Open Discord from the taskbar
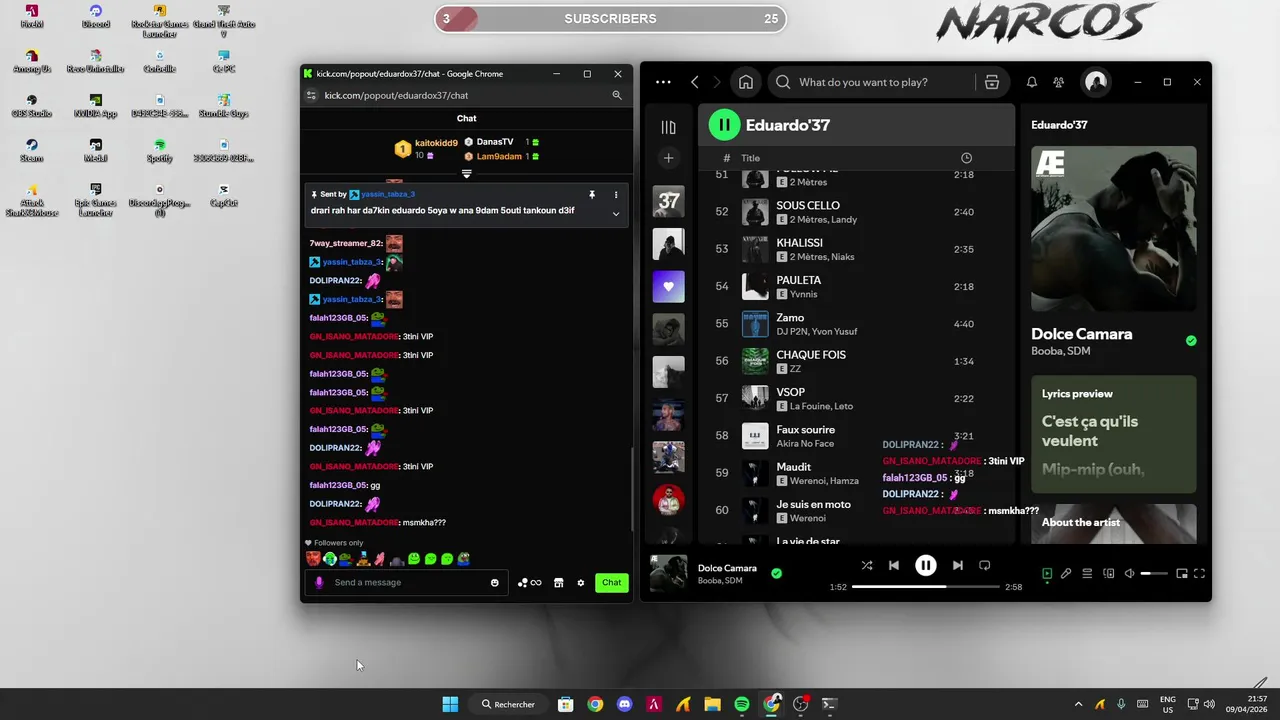Image resolution: width=1280 pixels, height=720 pixels. click(x=625, y=704)
